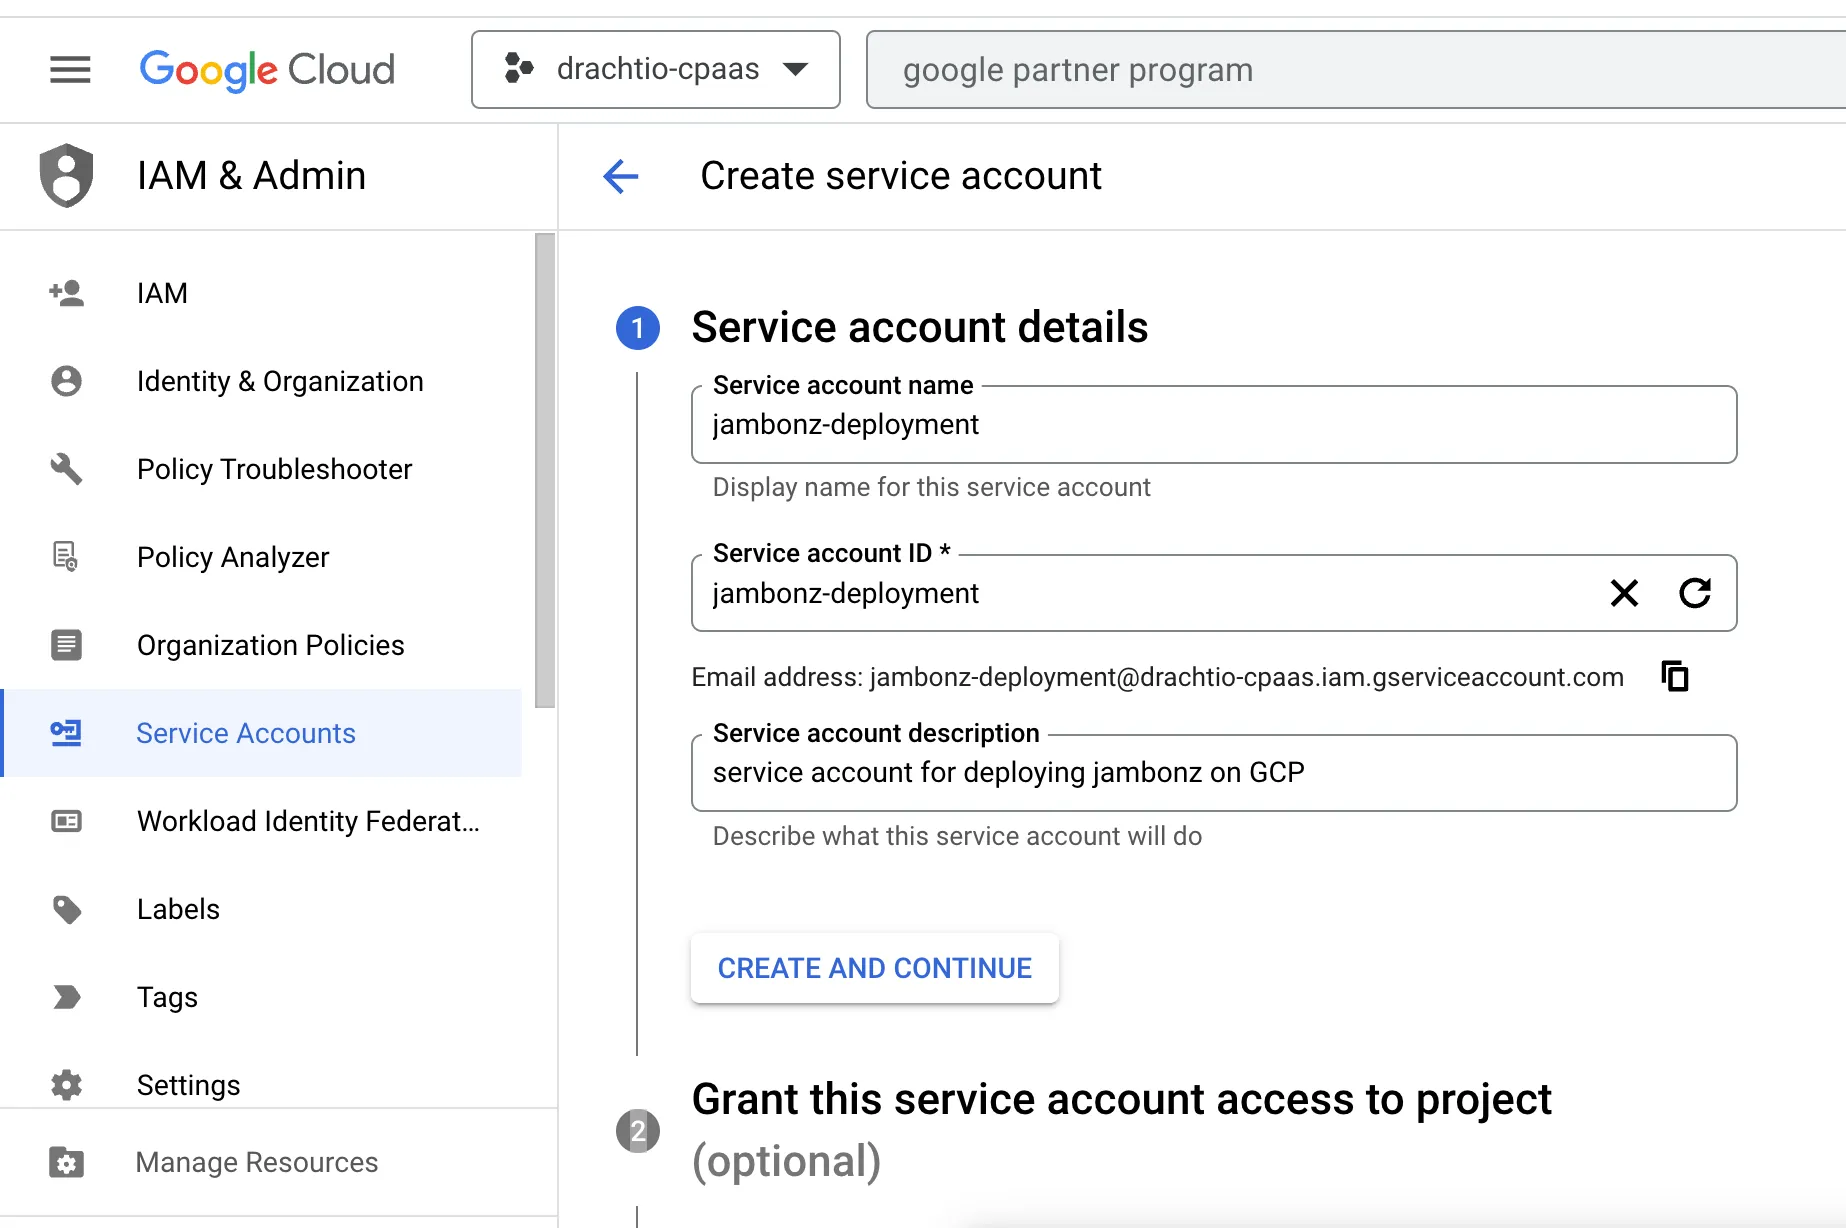Click the Policy Analyzer document icon
This screenshot has height=1228, width=1846.
66,557
